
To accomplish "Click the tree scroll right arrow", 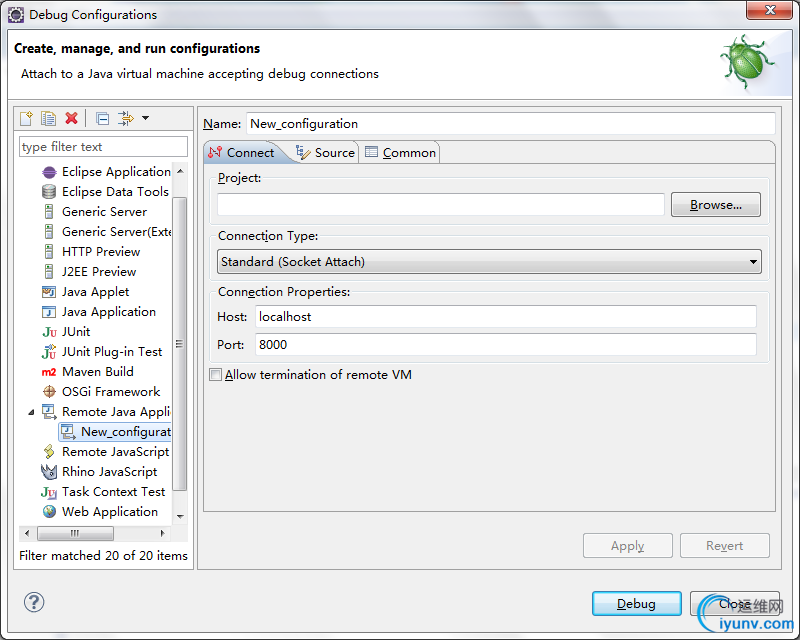I will pos(162,533).
